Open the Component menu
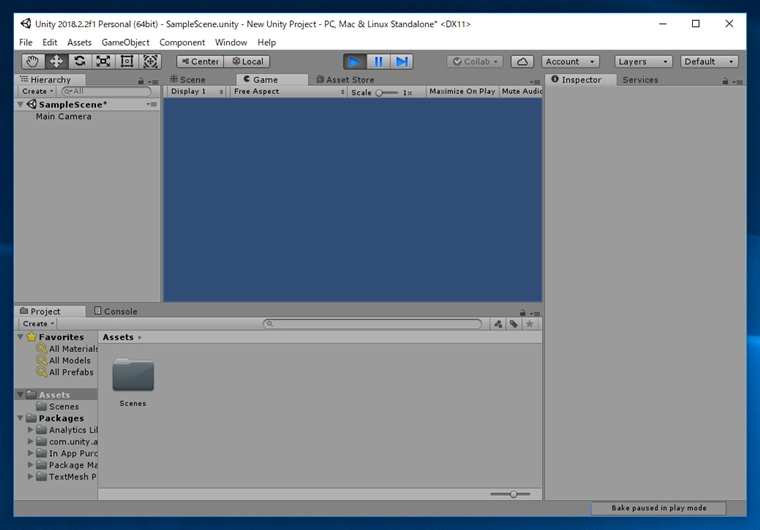The height and width of the screenshot is (530, 760). pyautogui.click(x=182, y=43)
